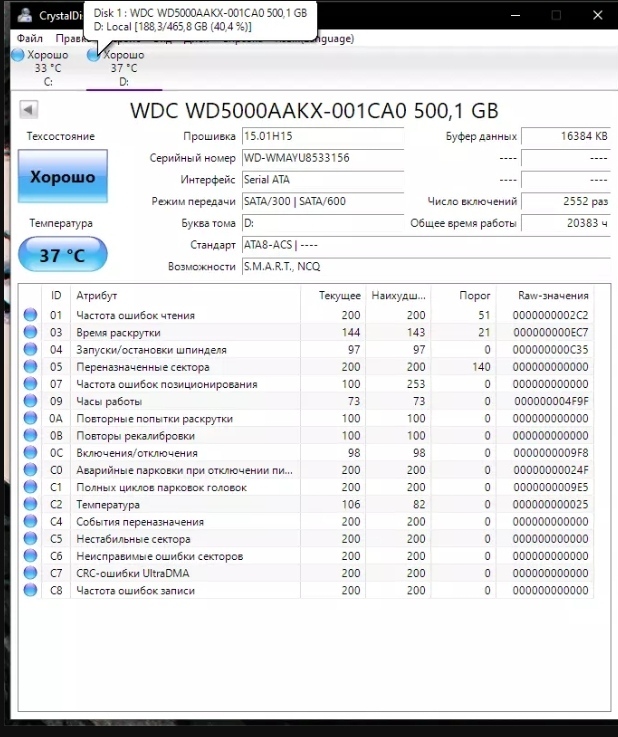Click status circle of attribute C1
This screenshot has width=618, height=737.
[31, 487]
